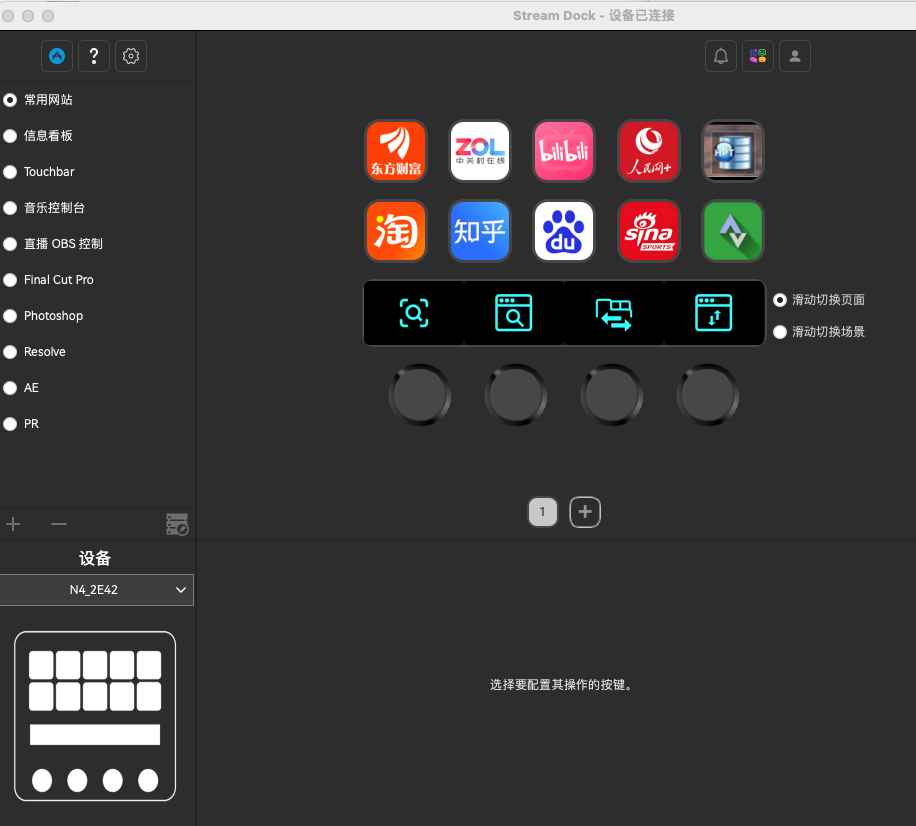The image size is (916, 826).
Task: Select the fourth knob
Action: pyautogui.click(x=708, y=395)
